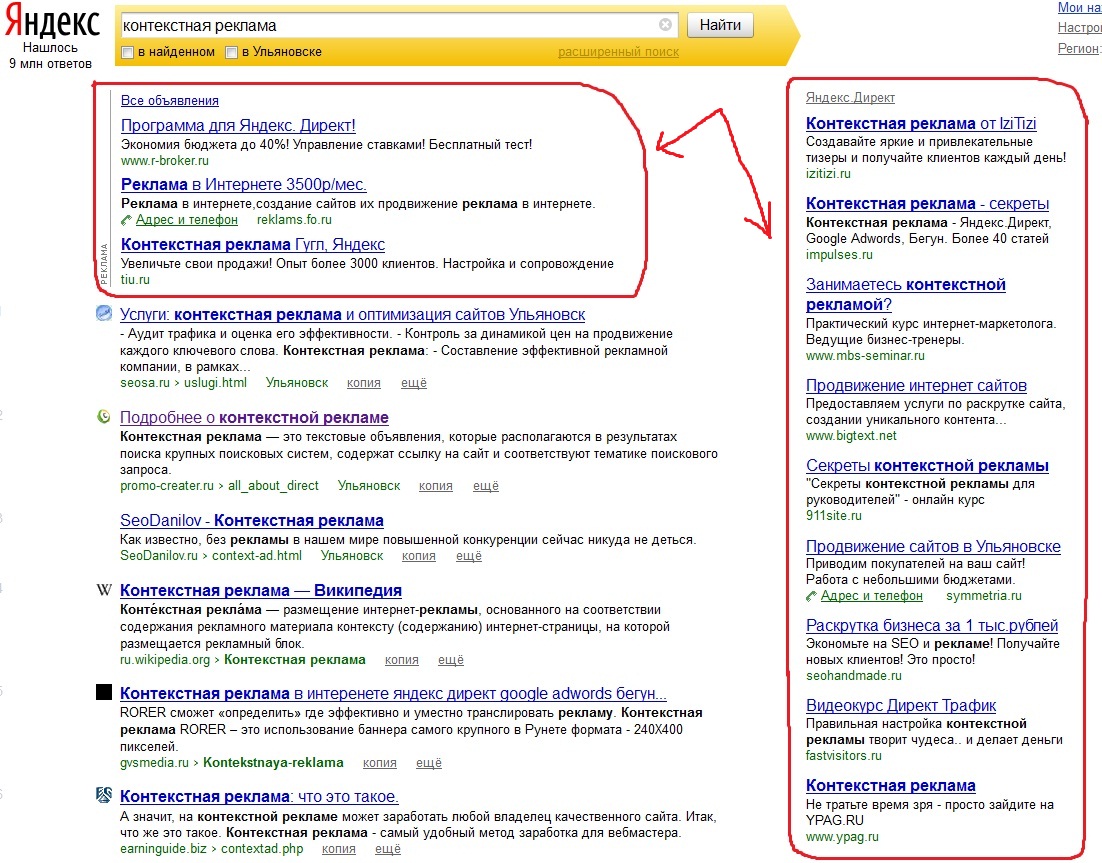This screenshot has width=1102, height=863.
Task: Click the 911site.ru ad URL
Action: [x=834, y=516]
